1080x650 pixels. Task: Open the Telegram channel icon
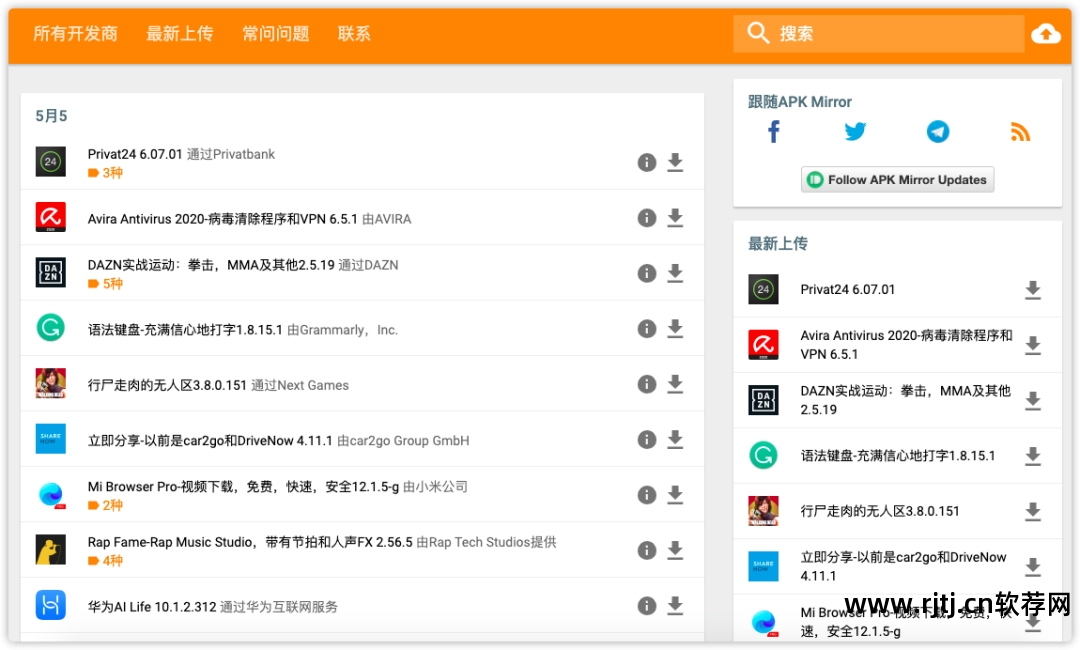point(937,132)
